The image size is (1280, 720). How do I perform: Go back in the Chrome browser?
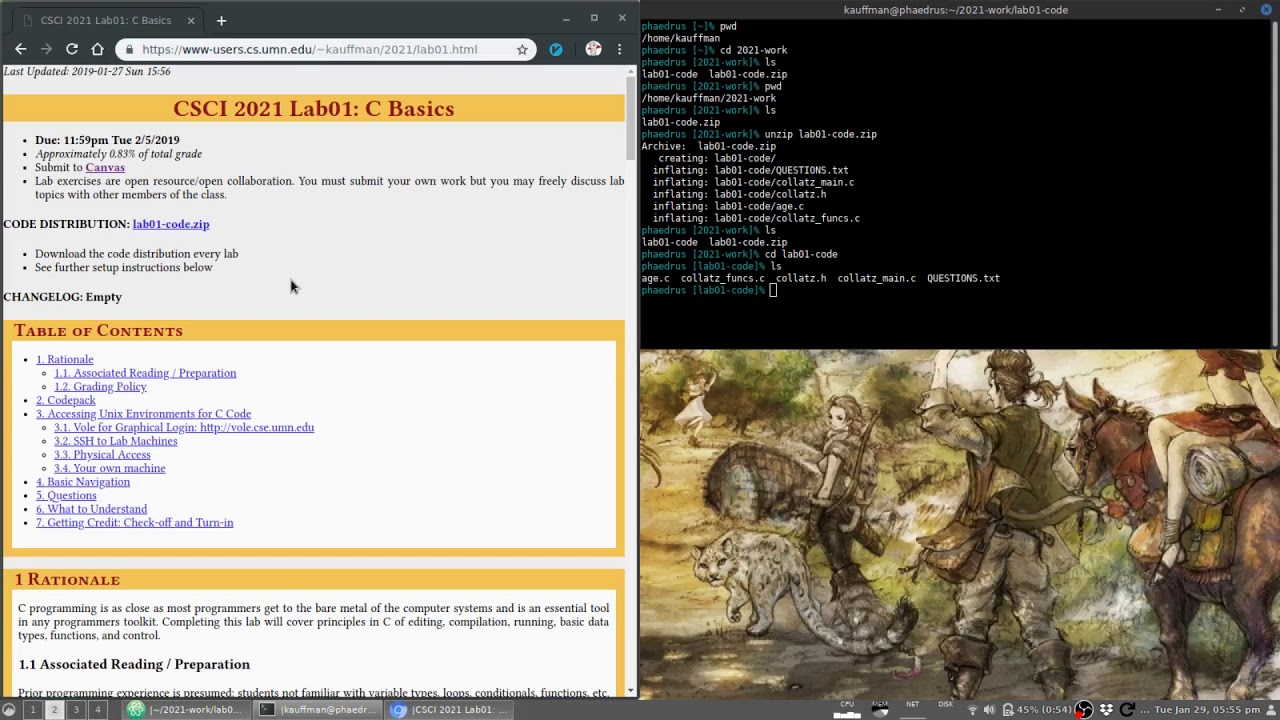20,49
